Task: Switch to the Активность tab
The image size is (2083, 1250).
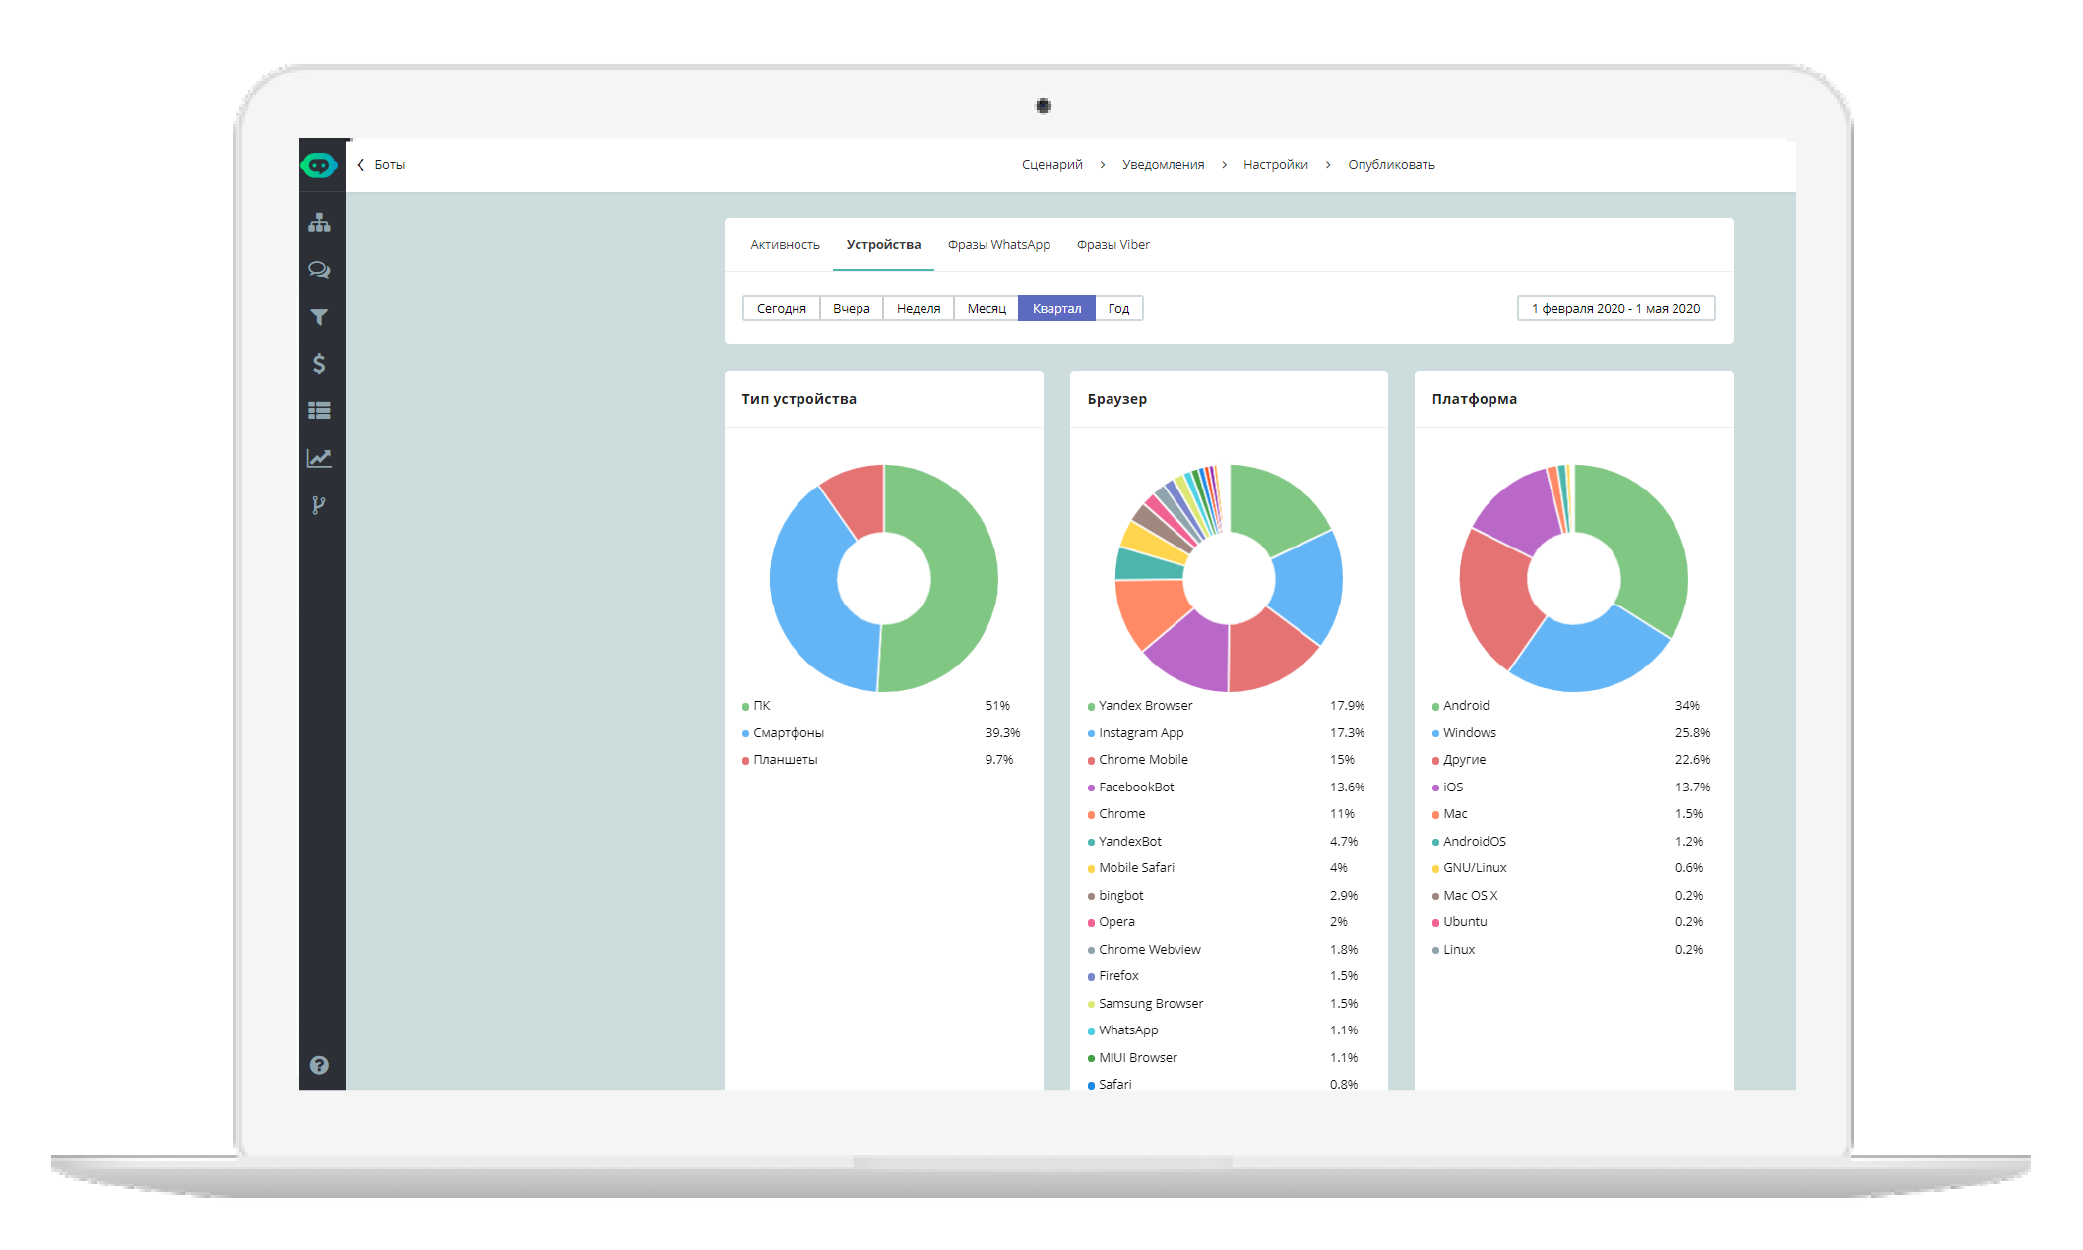Action: coord(784,244)
